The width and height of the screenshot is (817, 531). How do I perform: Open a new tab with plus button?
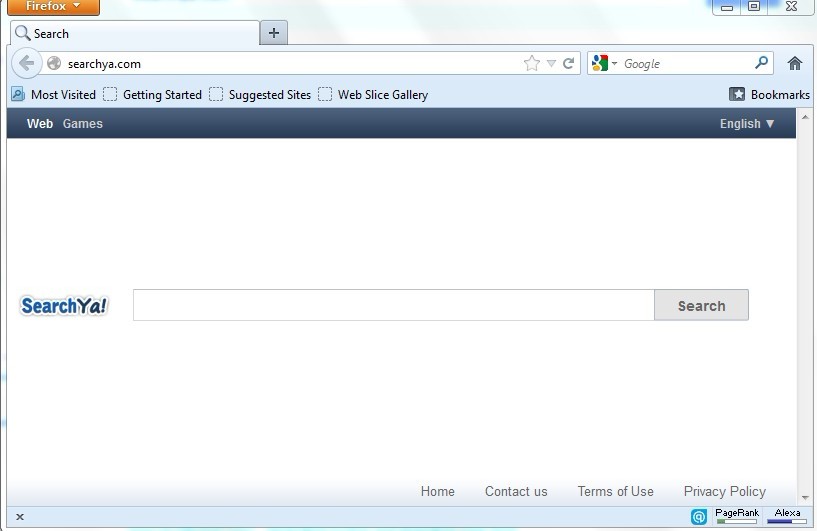[x=274, y=33]
